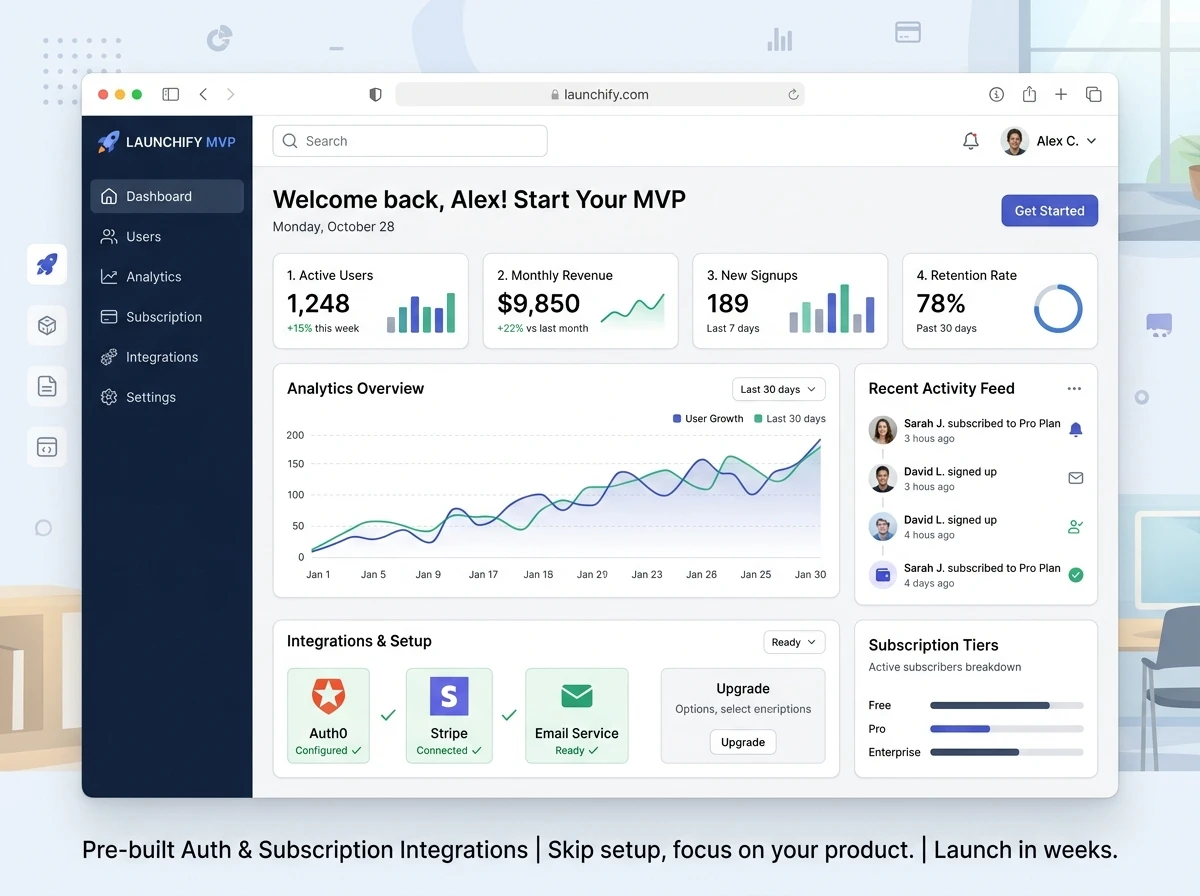Click the launchify.com address bar
The image size is (1200, 896).
click(600, 94)
